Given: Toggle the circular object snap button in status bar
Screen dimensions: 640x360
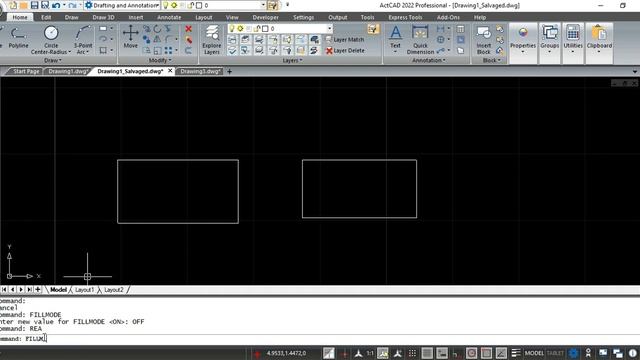Looking at the screenshot, I should [471, 353].
